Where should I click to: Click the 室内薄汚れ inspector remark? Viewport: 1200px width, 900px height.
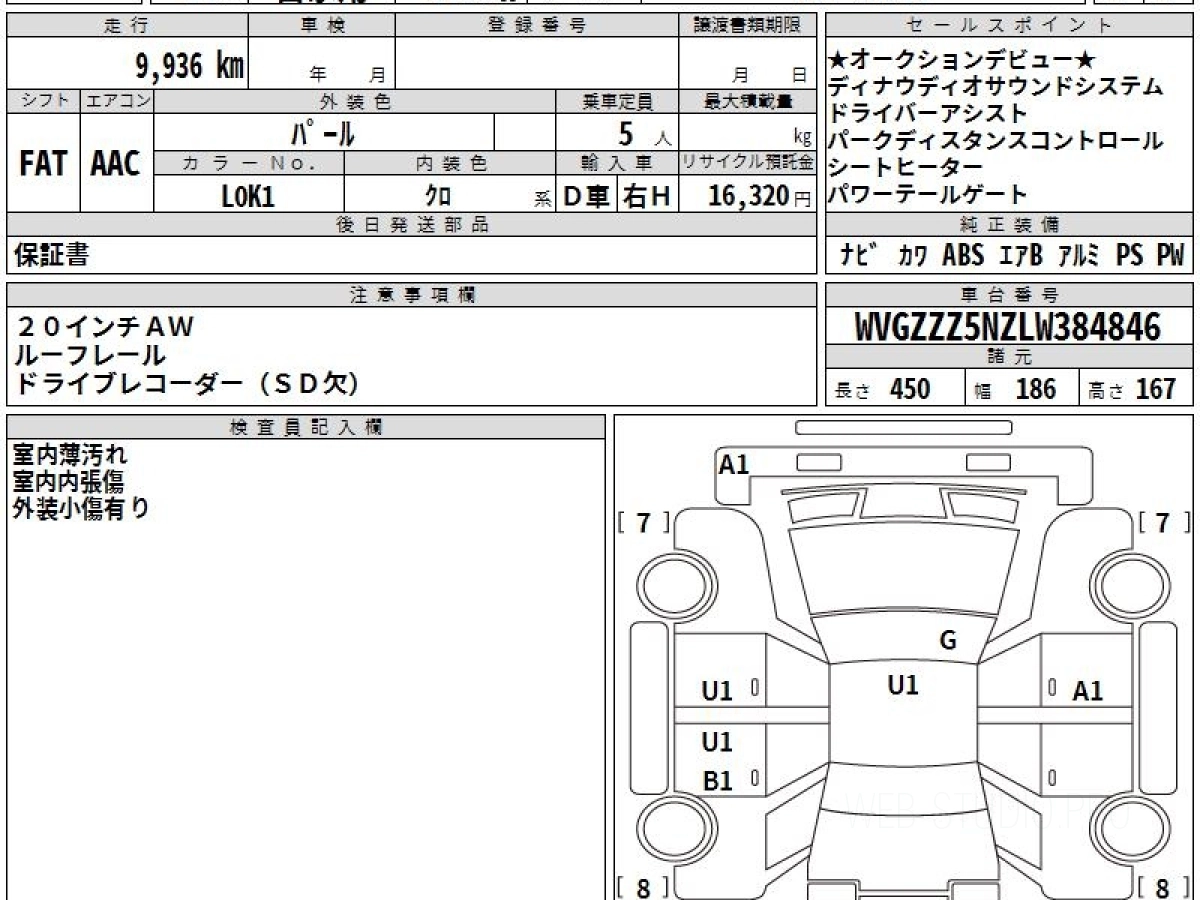pos(70,455)
